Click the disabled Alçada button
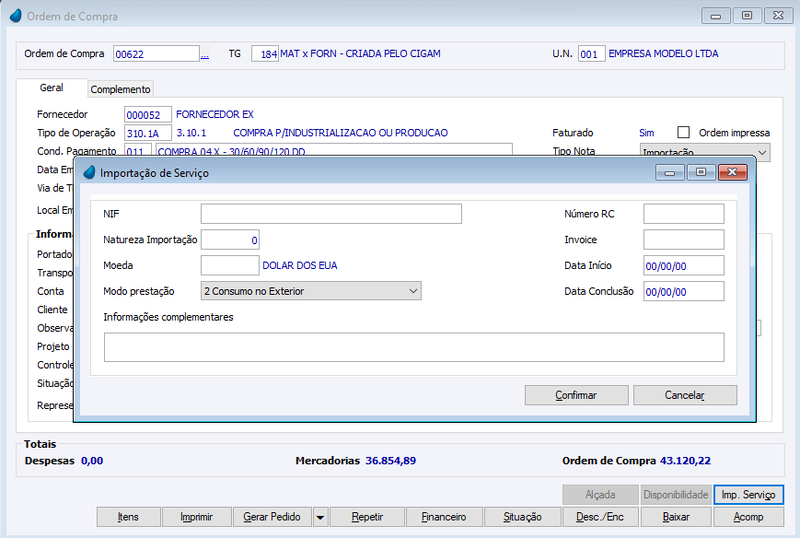 601,495
